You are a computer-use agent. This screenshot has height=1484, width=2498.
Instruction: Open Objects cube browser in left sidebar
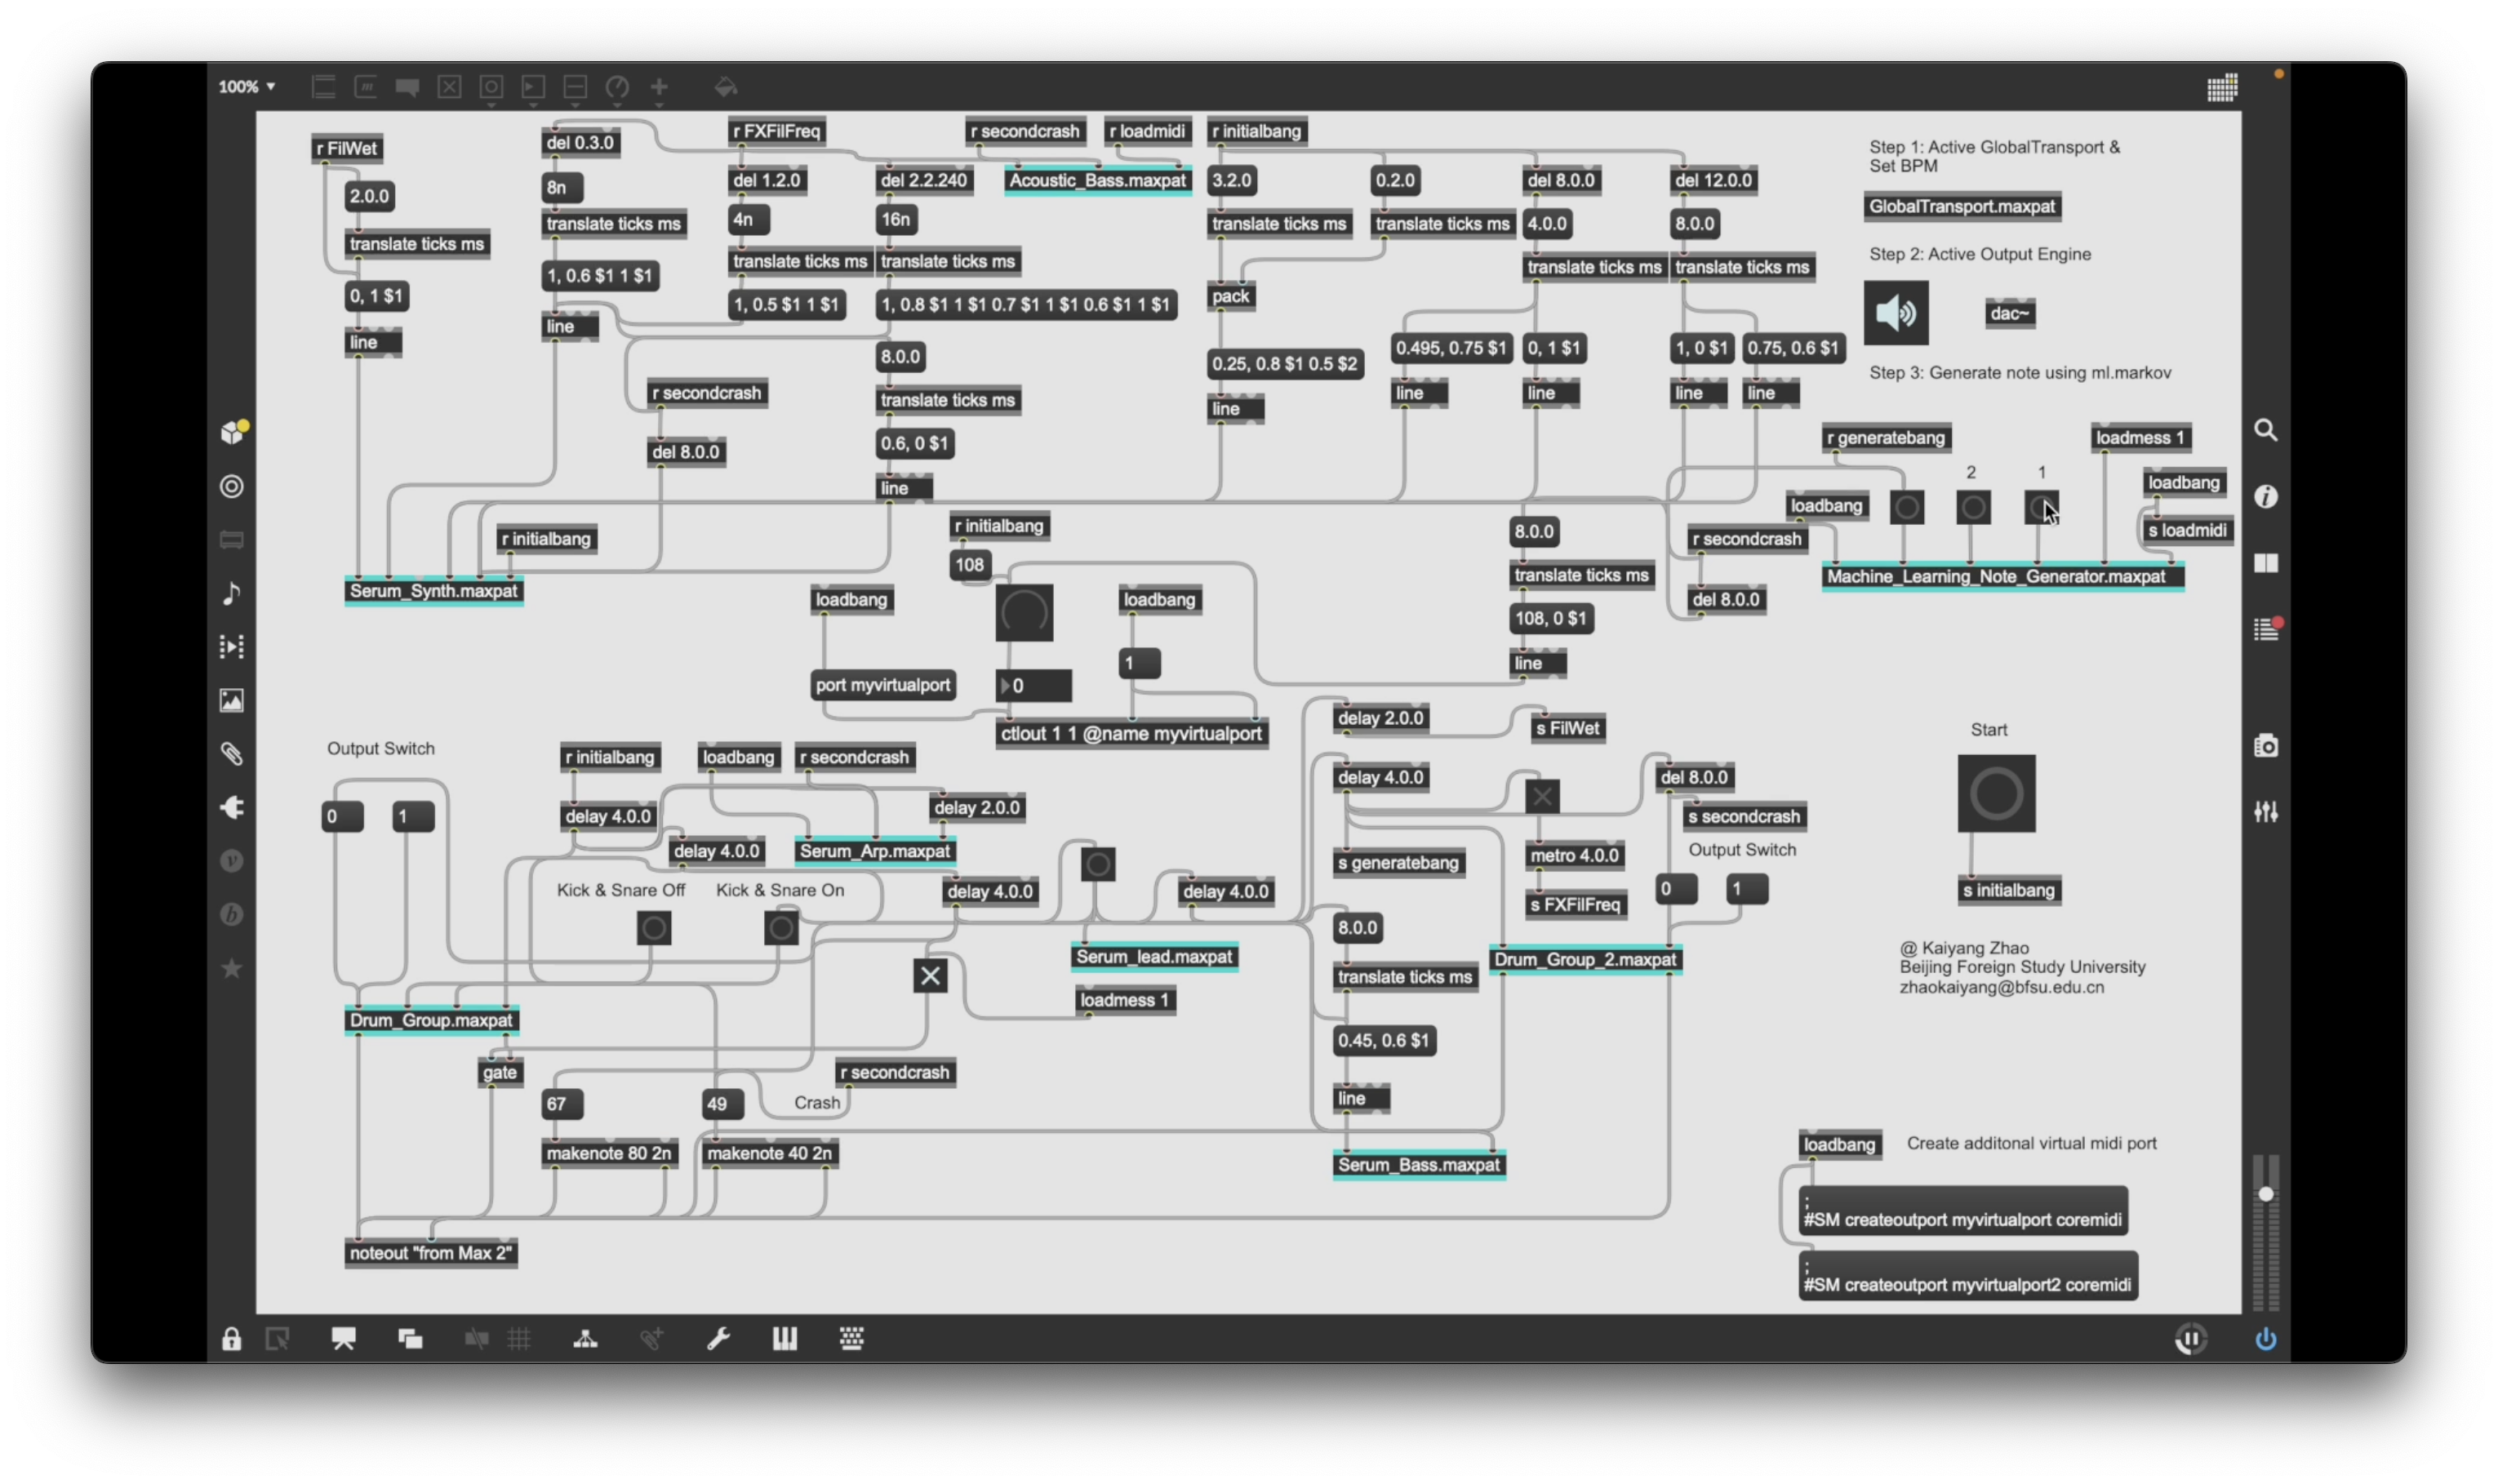tap(233, 432)
